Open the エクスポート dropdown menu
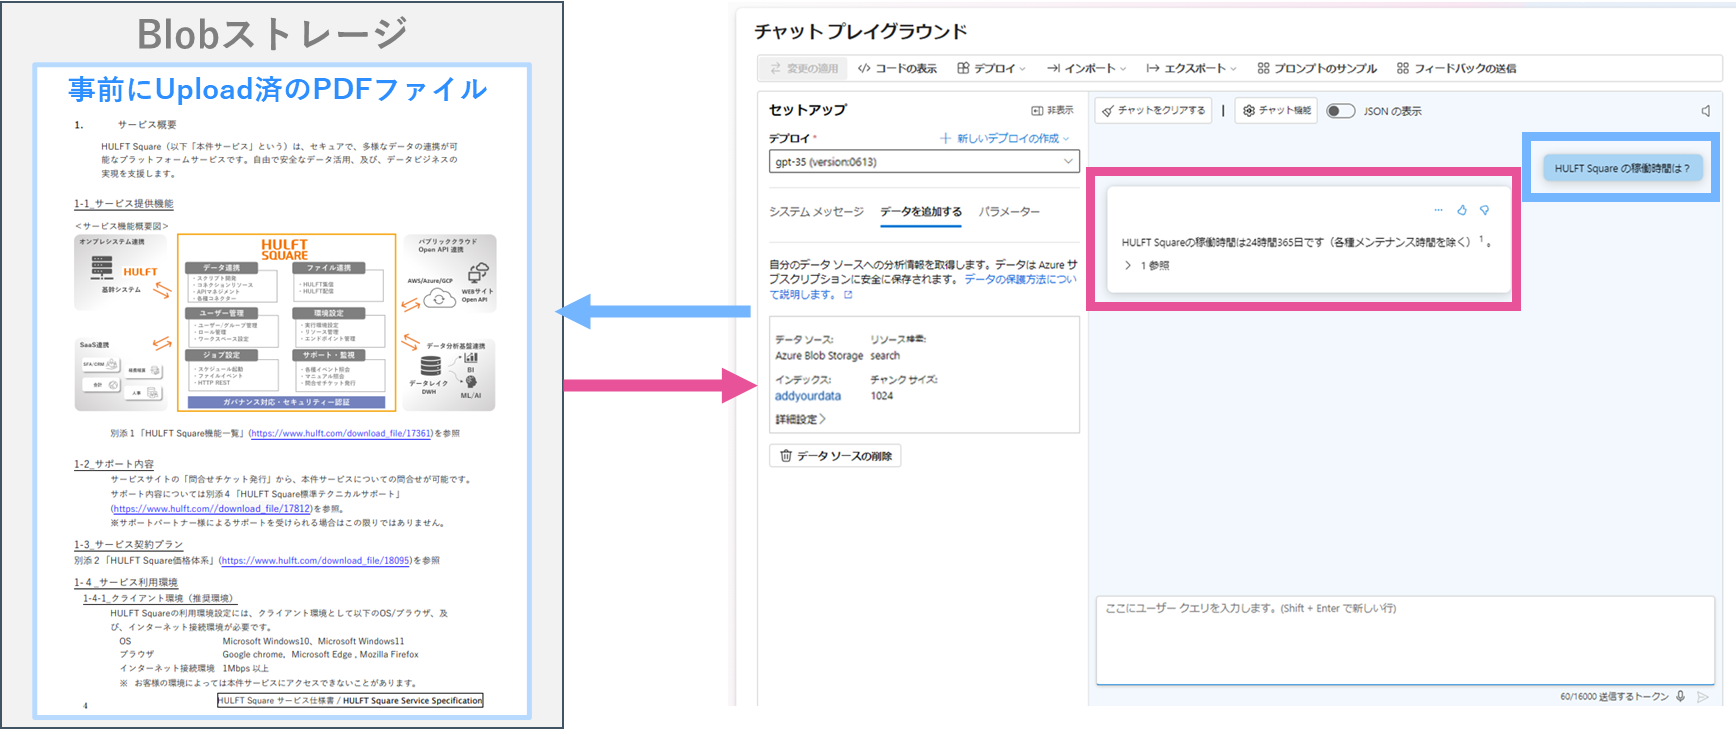 [x=1191, y=68]
